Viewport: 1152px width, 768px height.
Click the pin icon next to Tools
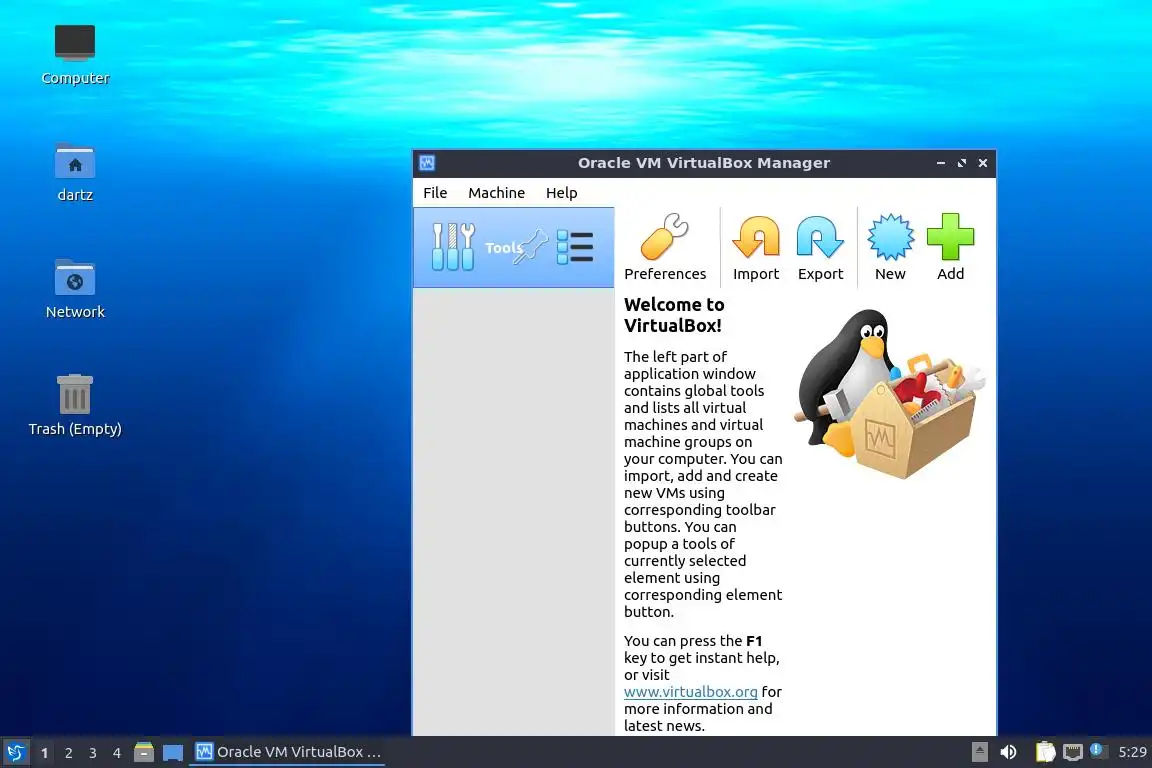(x=532, y=246)
